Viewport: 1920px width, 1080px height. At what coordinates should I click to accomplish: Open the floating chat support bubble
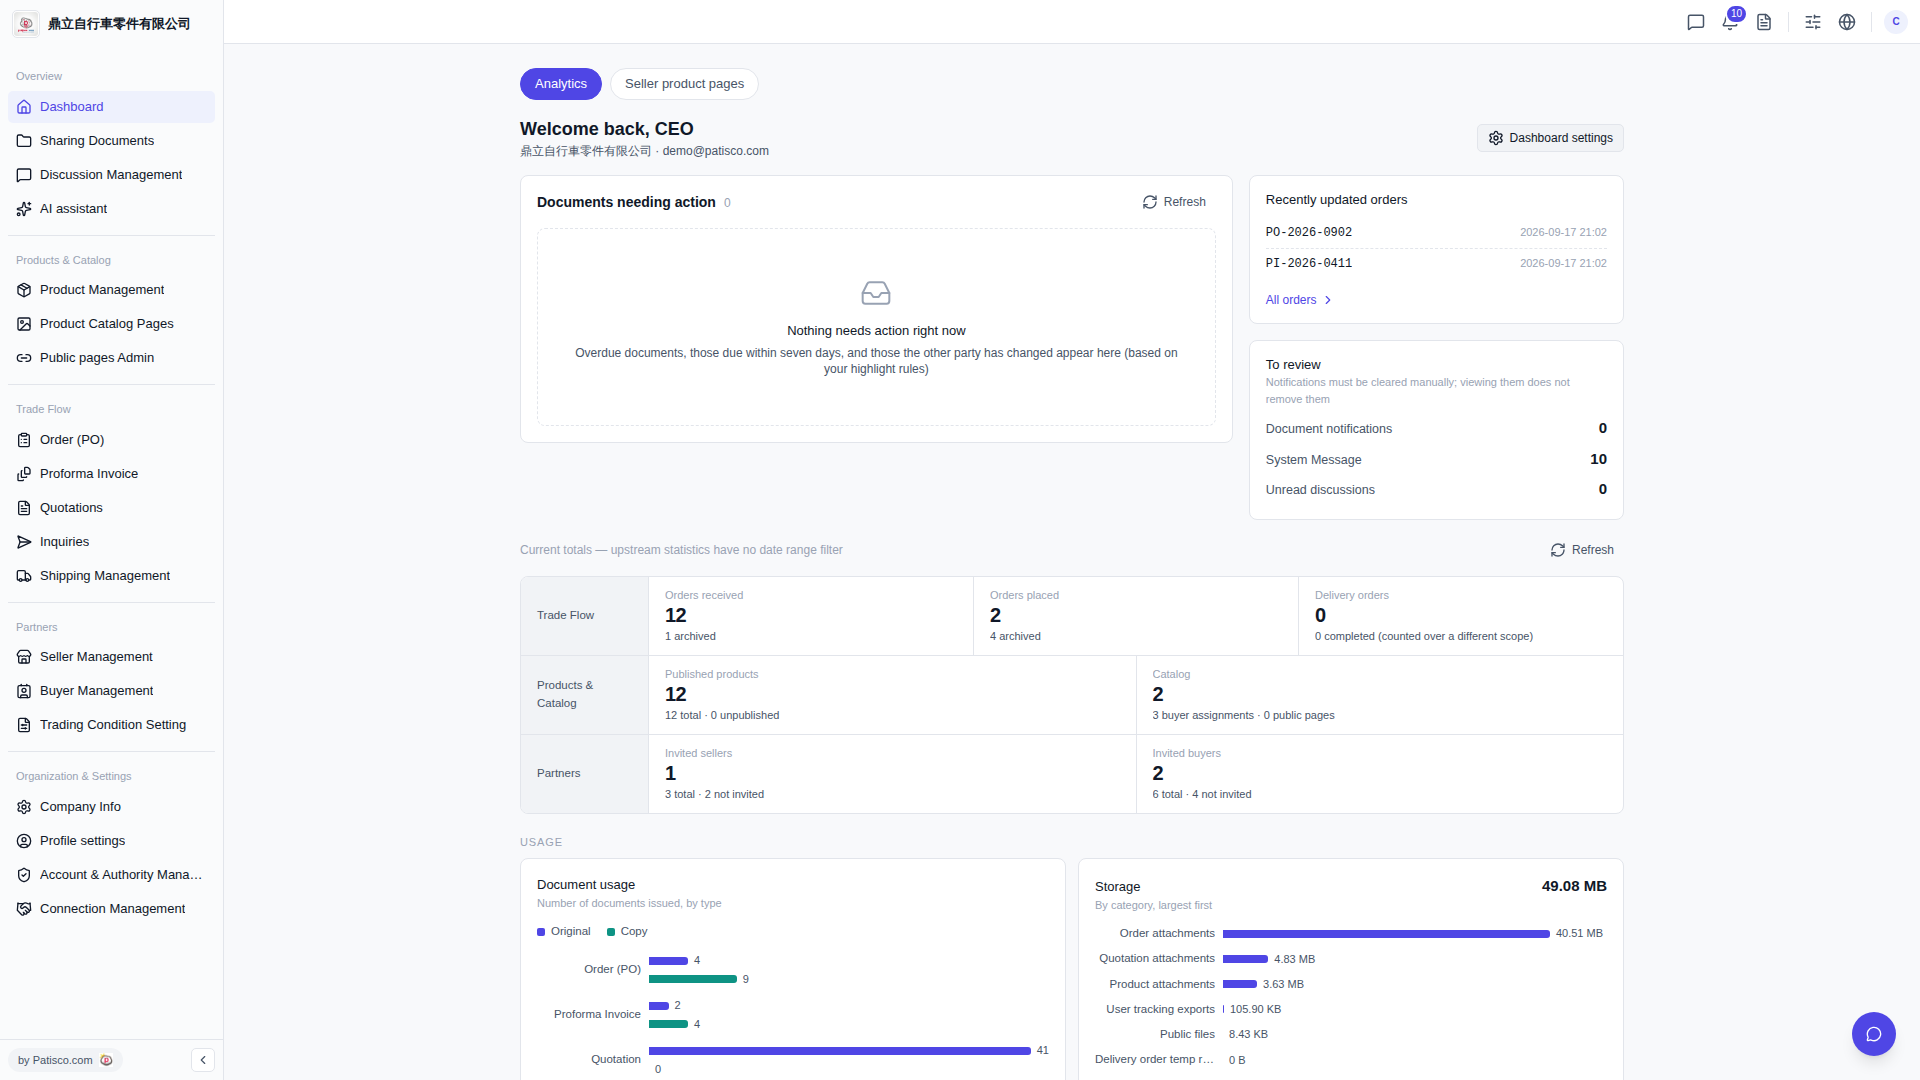tap(1874, 1034)
